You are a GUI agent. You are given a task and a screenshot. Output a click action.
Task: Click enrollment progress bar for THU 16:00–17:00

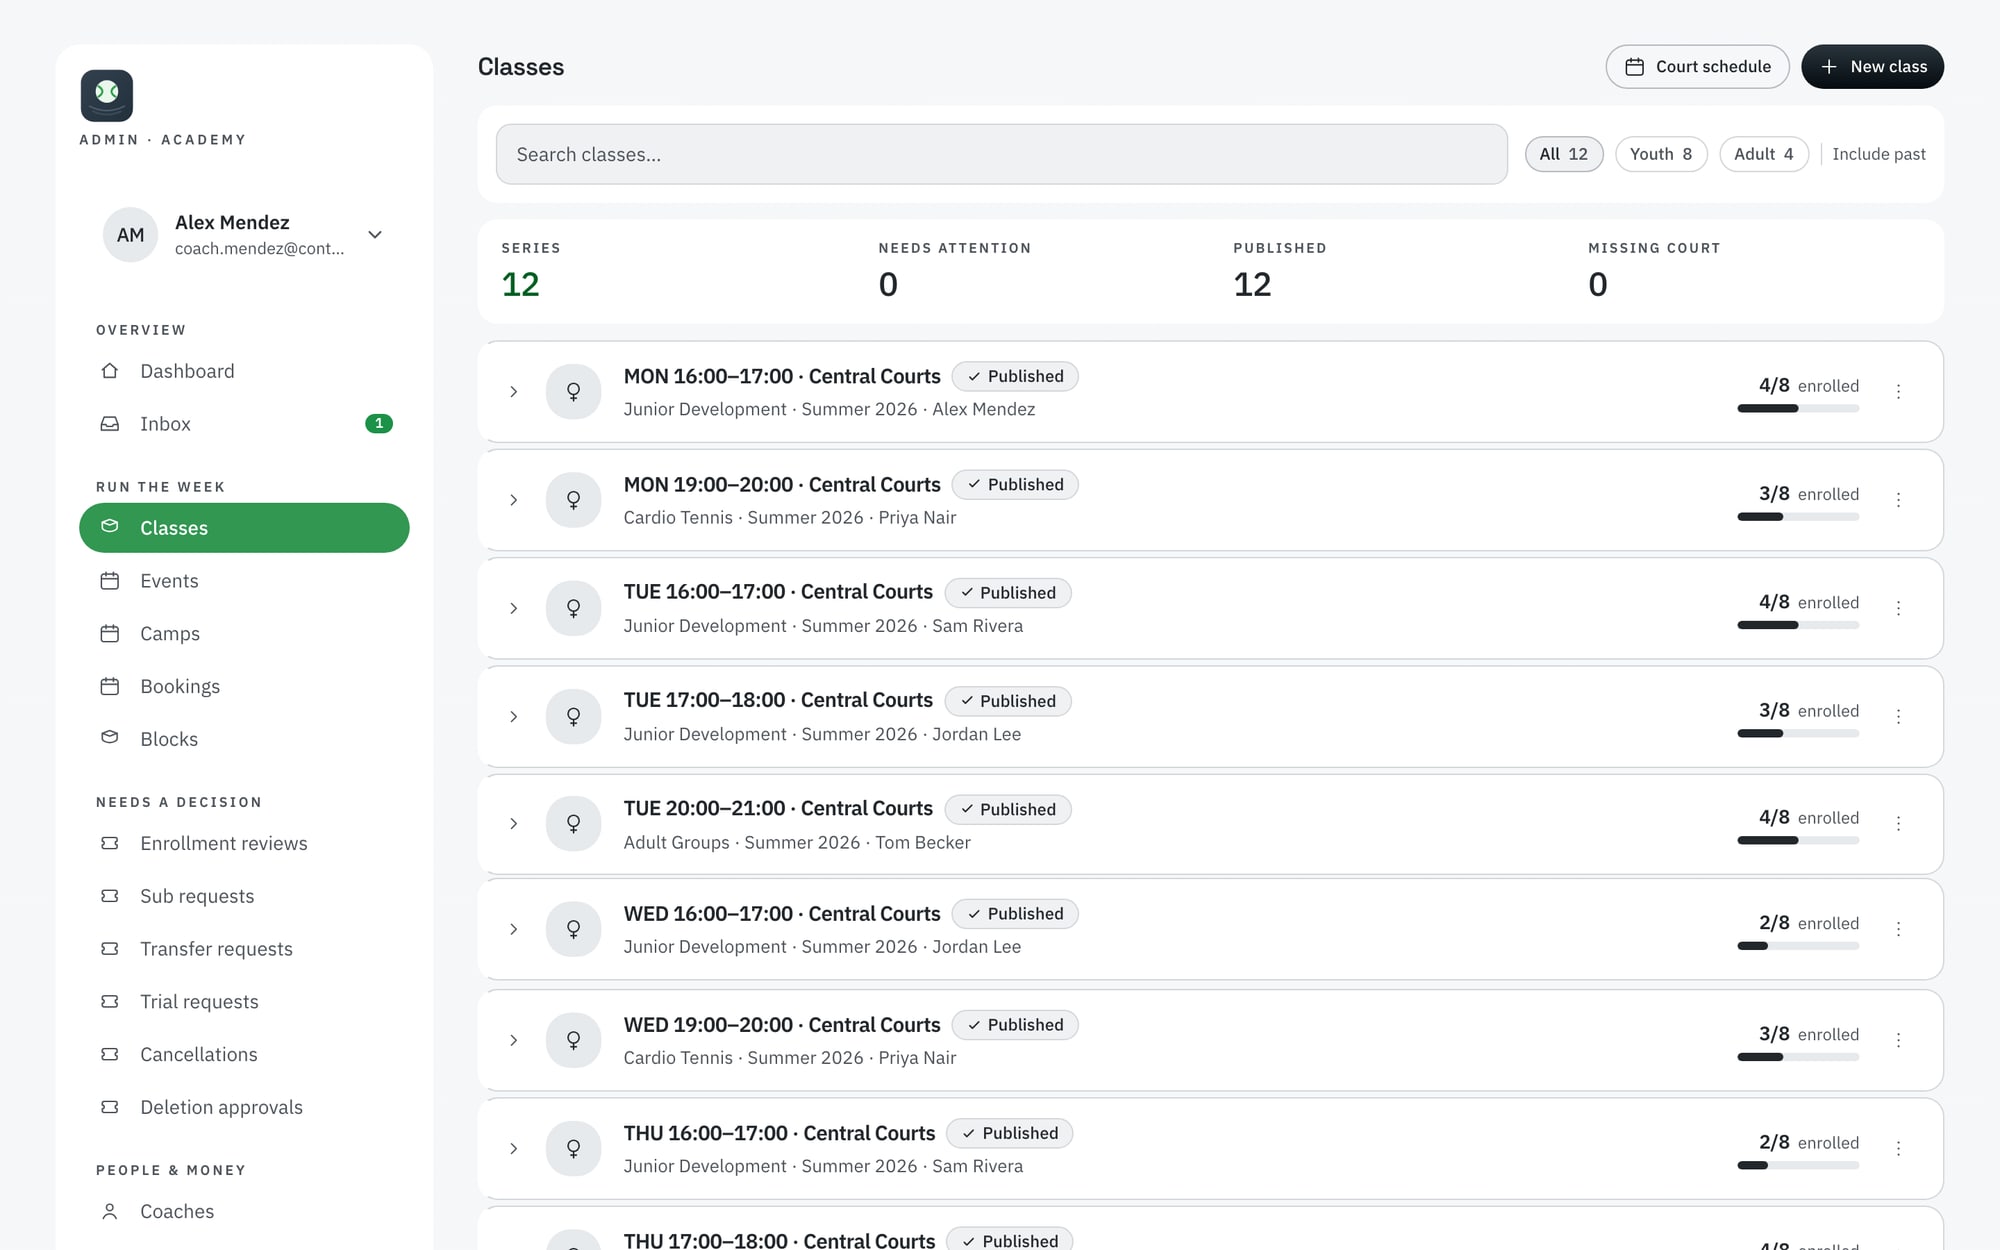tap(1798, 1165)
